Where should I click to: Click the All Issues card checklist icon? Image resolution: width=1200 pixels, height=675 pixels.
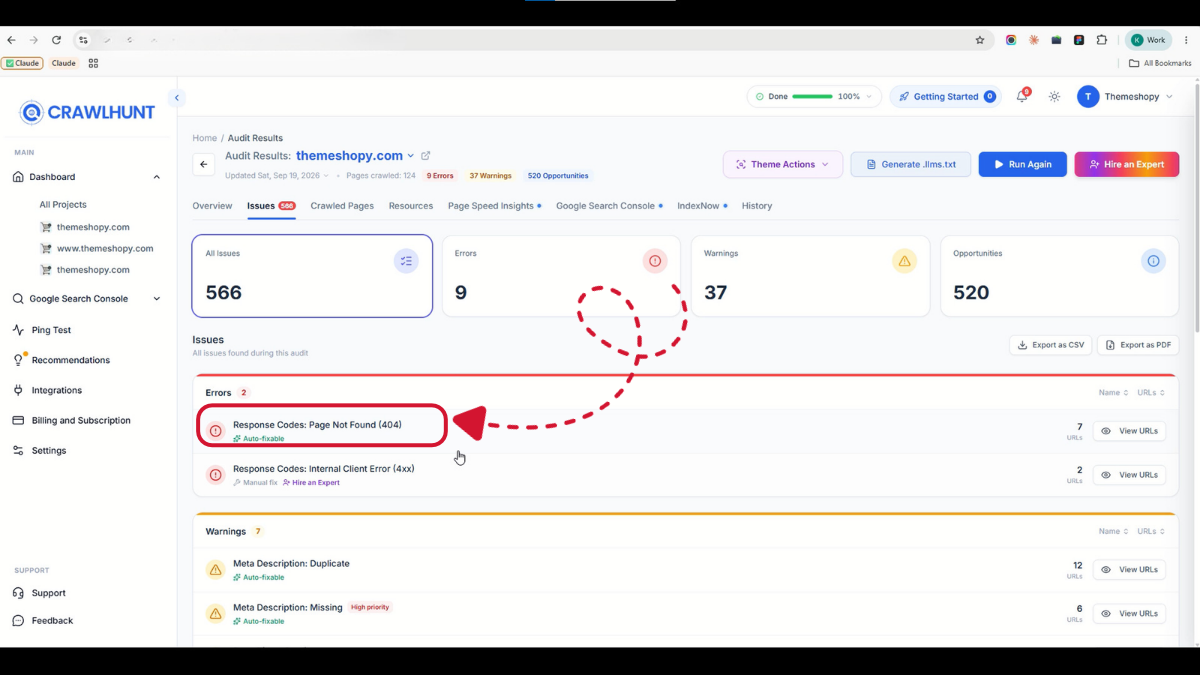(406, 261)
